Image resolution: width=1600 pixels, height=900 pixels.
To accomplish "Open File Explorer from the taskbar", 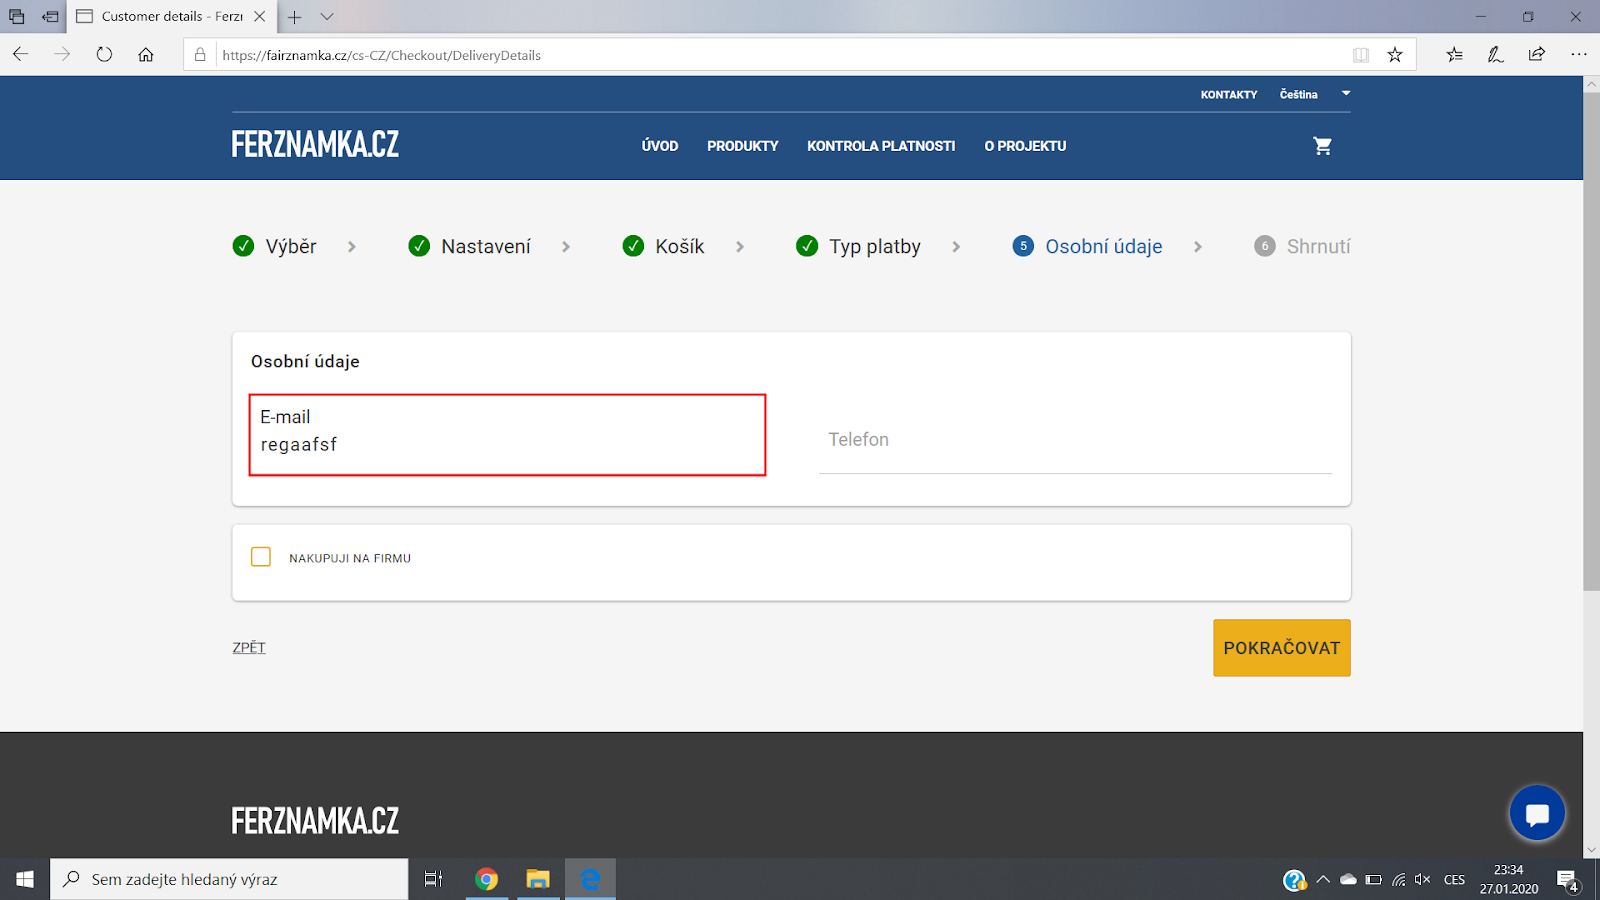I will click(538, 879).
